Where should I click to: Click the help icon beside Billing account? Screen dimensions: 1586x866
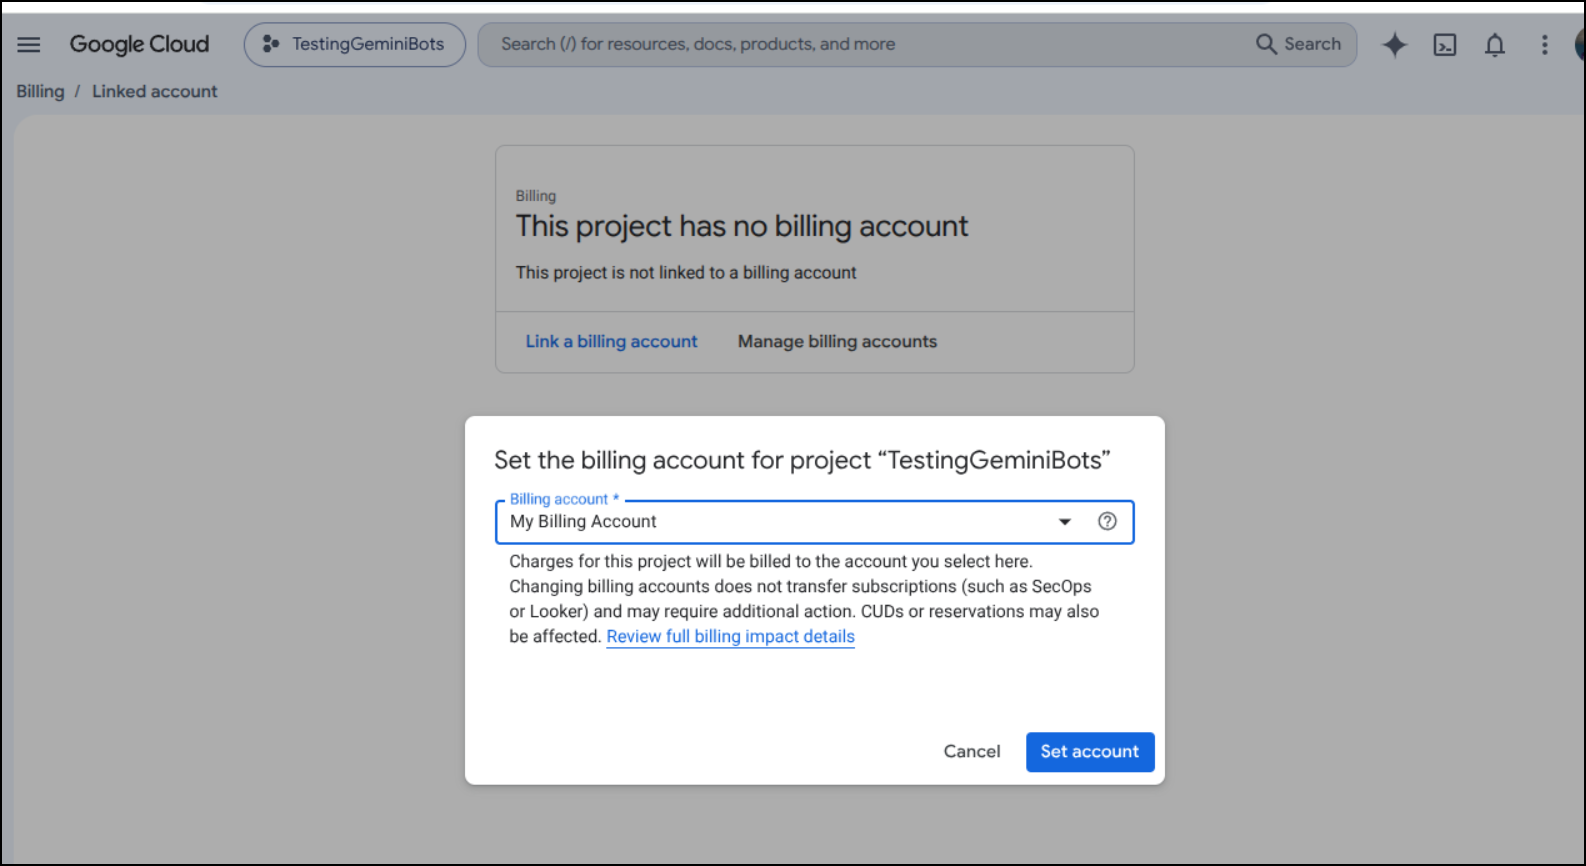(x=1107, y=521)
